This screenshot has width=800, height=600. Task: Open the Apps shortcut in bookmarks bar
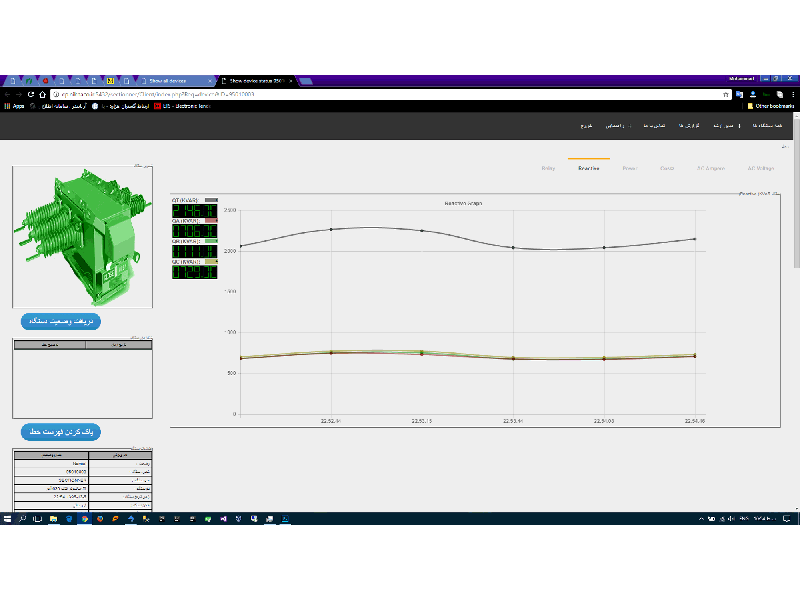click(x=14, y=105)
